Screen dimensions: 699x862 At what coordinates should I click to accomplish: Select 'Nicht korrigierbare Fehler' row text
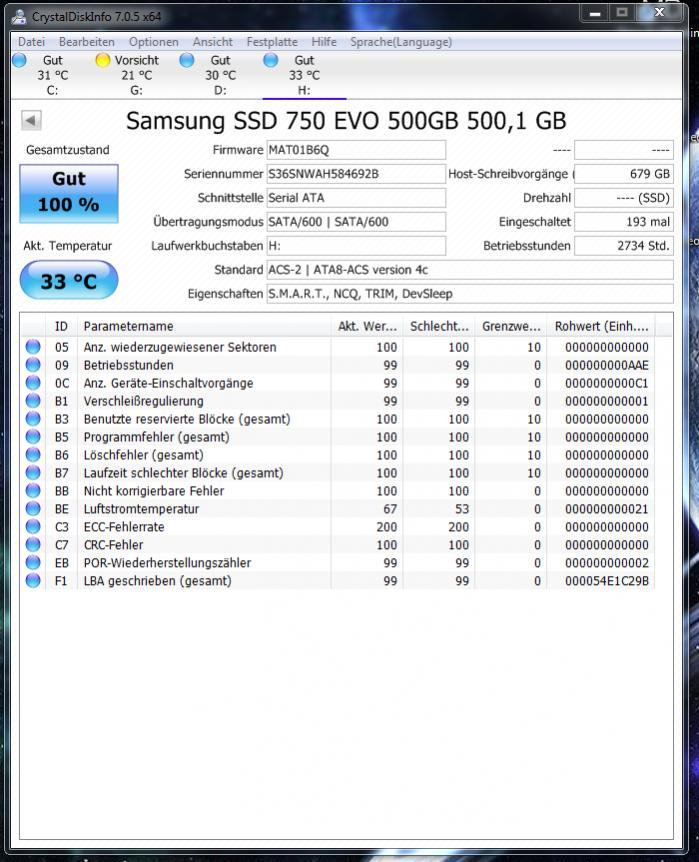pyautogui.click(x=154, y=491)
